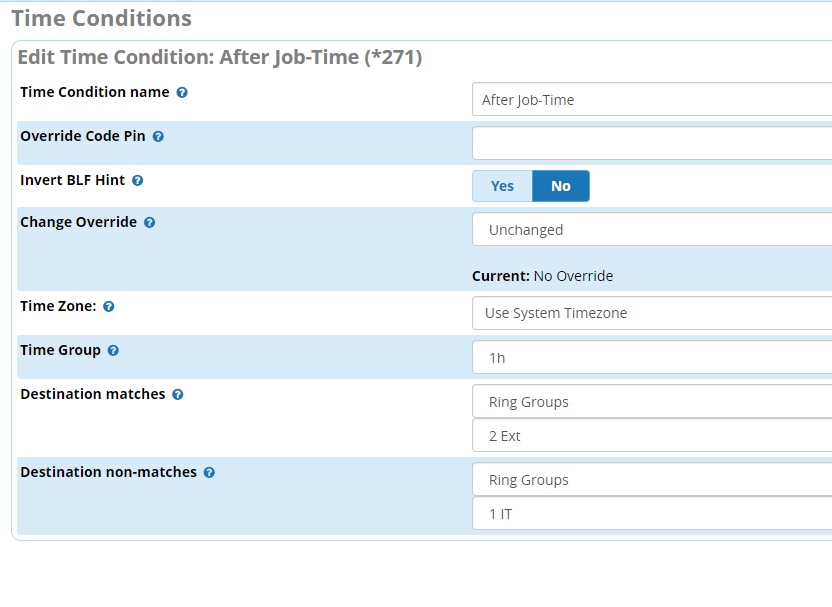Open the 1 IT destination dropdown
Viewport: 832px width, 607px height.
(650, 514)
